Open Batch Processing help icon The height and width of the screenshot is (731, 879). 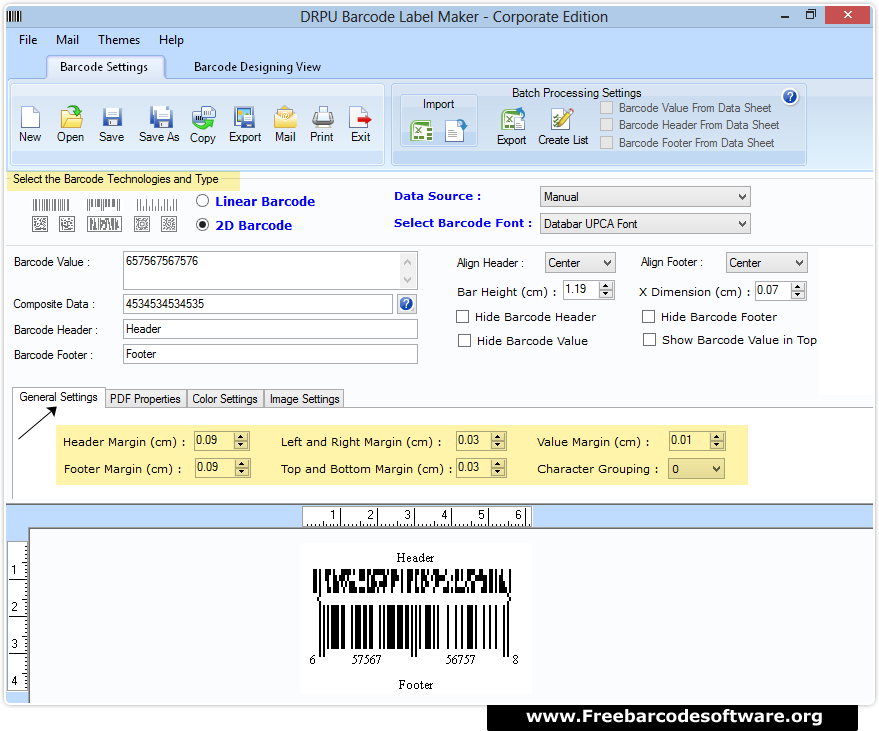[x=790, y=97]
